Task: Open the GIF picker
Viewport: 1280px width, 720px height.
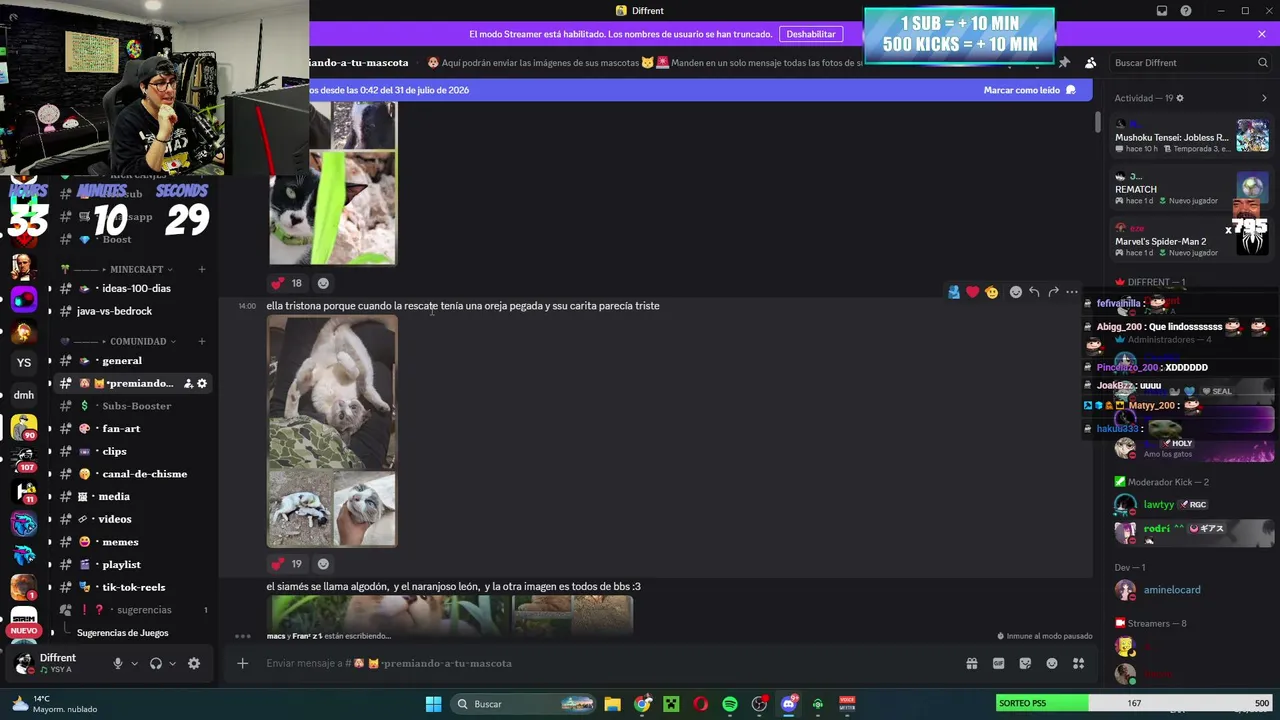Action: pyautogui.click(x=998, y=663)
